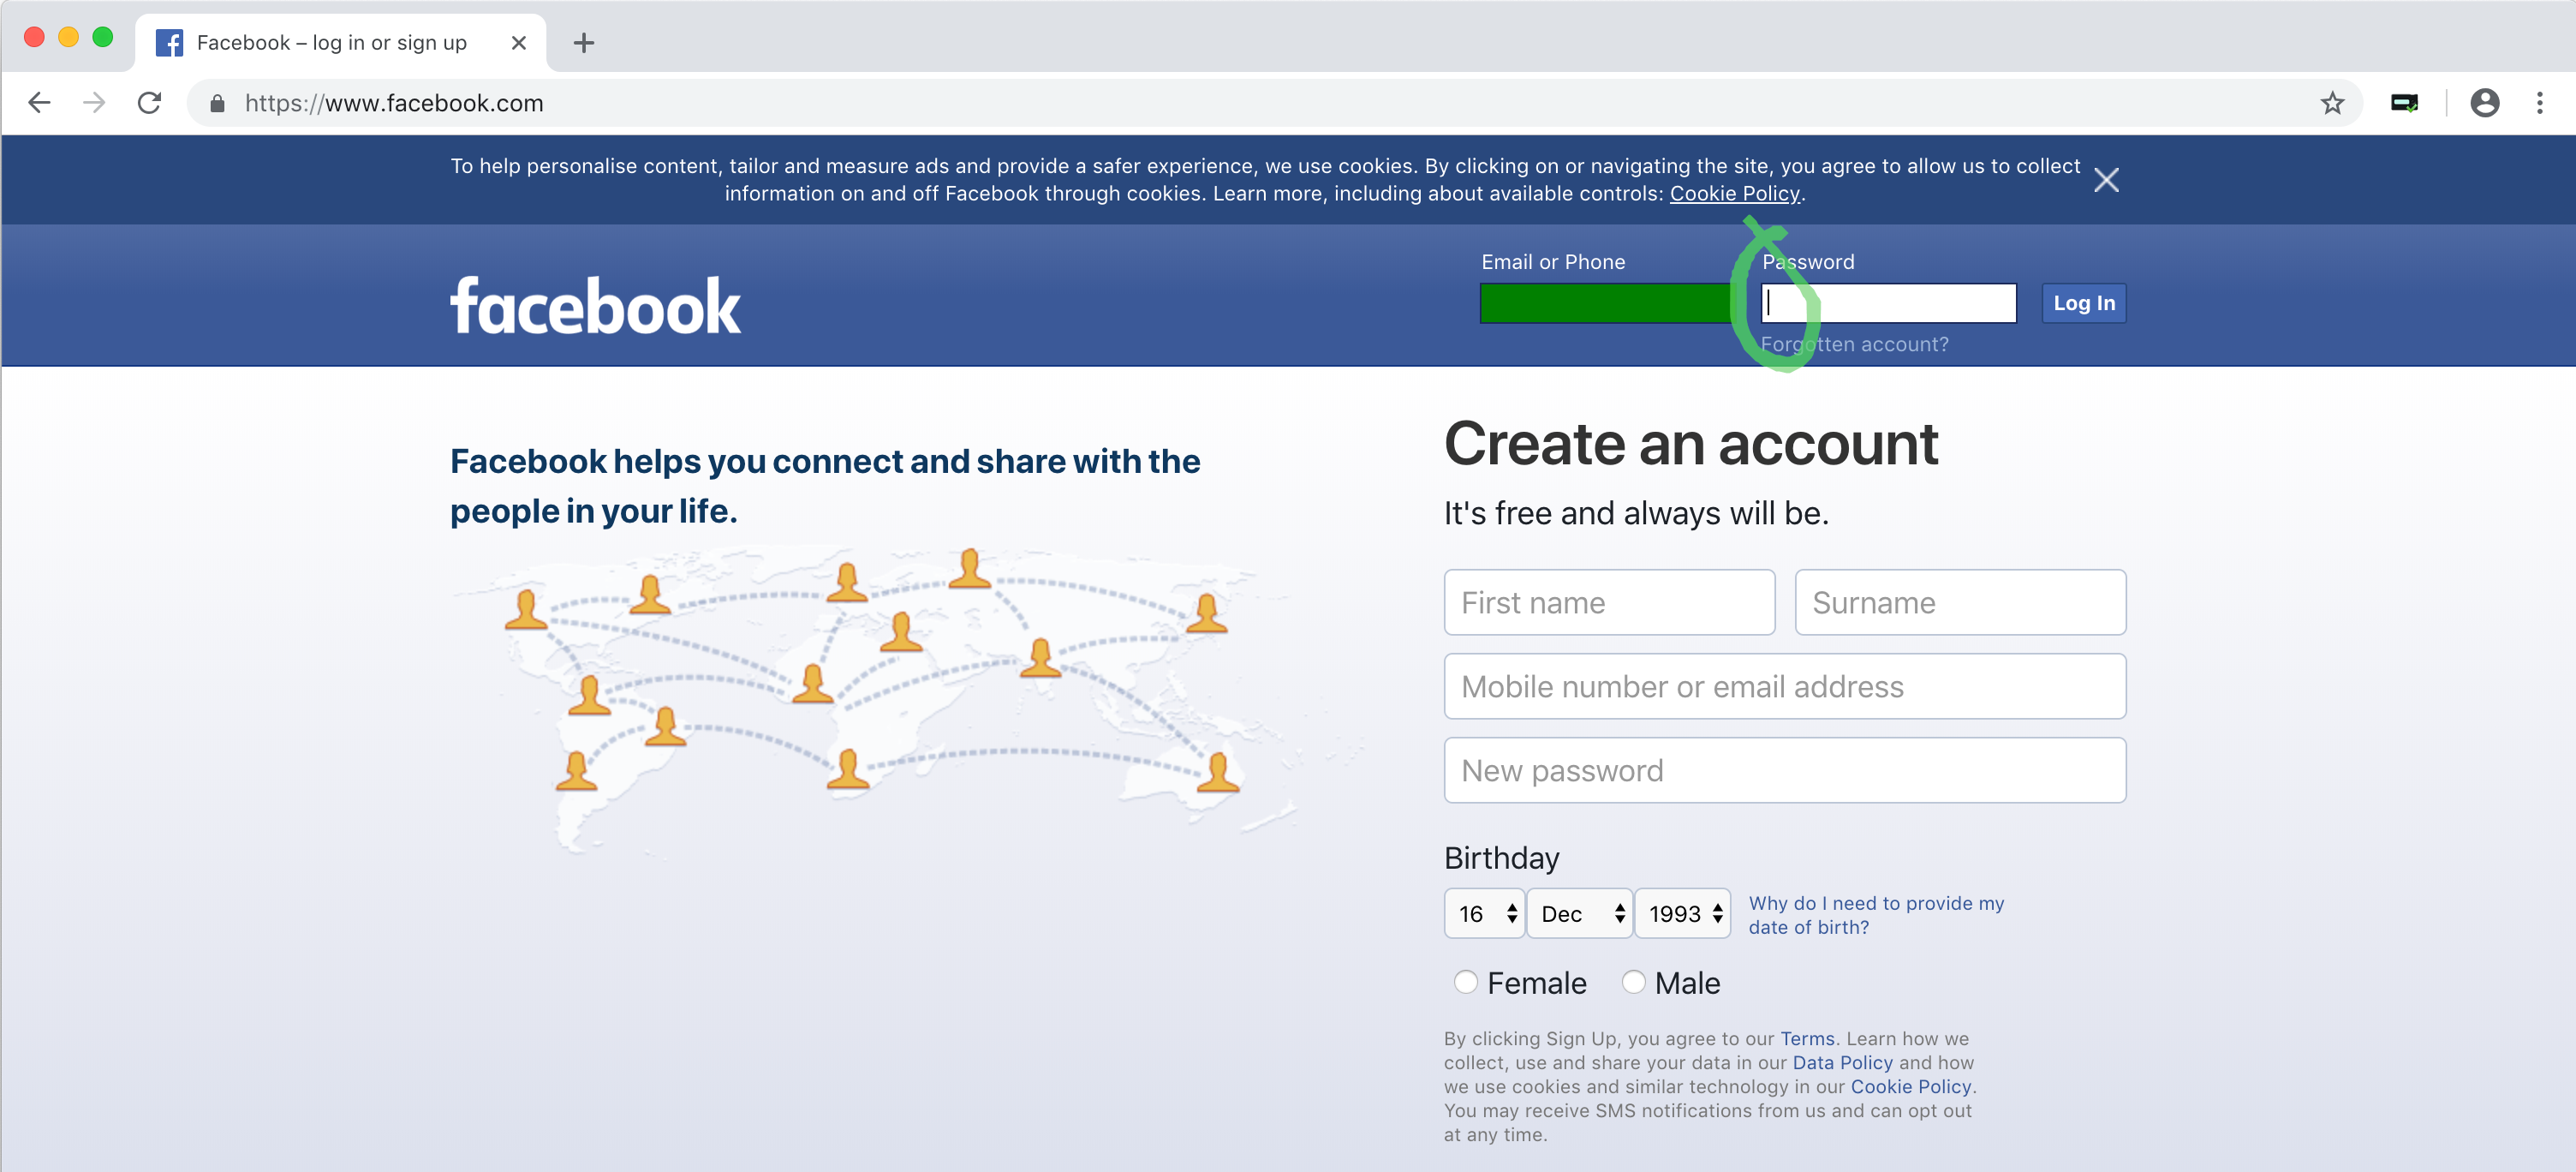2576x1172 pixels.
Task: Open Chrome's three-dot menu
Action: (2539, 103)
